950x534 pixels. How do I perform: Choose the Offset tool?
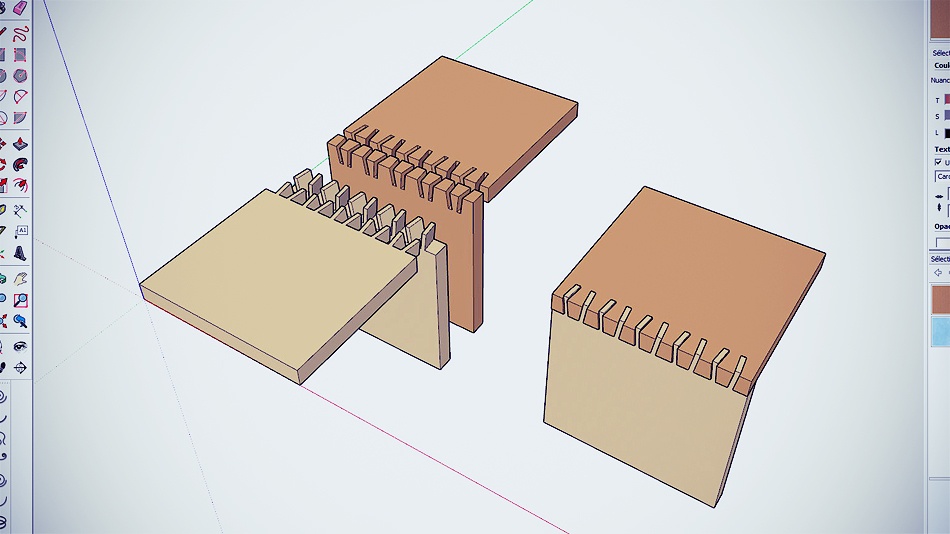[21, 186]
